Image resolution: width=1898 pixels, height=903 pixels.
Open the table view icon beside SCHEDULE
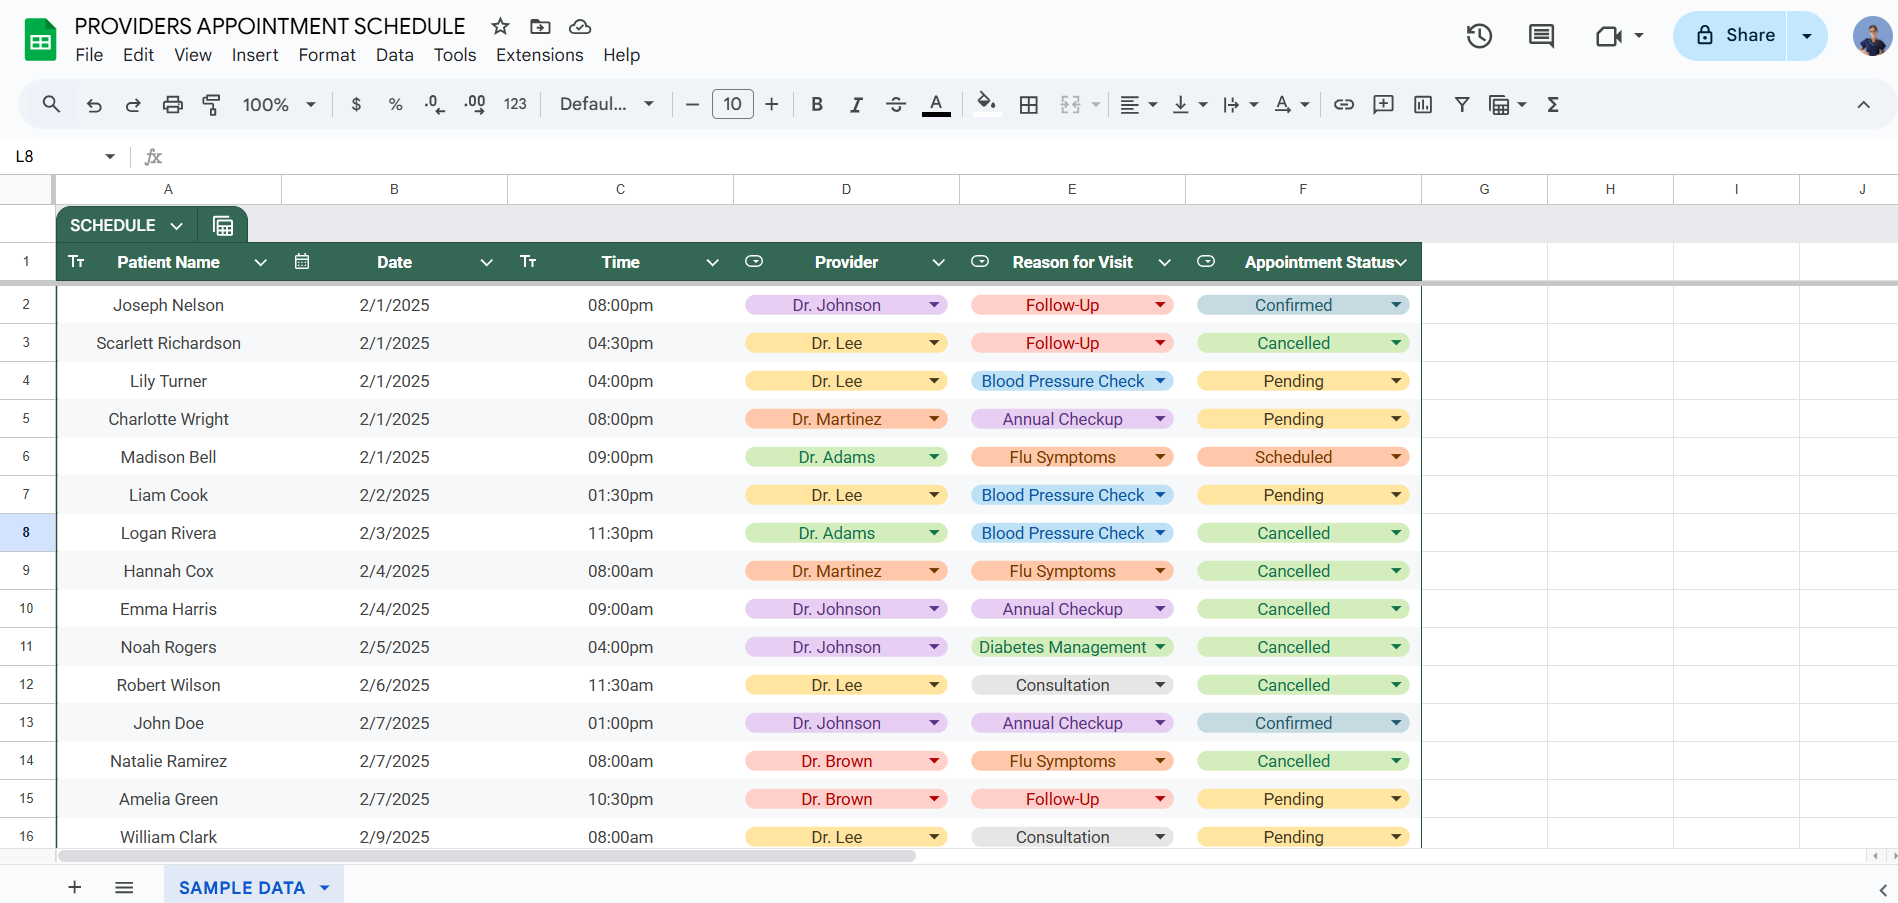click(223, 226)
